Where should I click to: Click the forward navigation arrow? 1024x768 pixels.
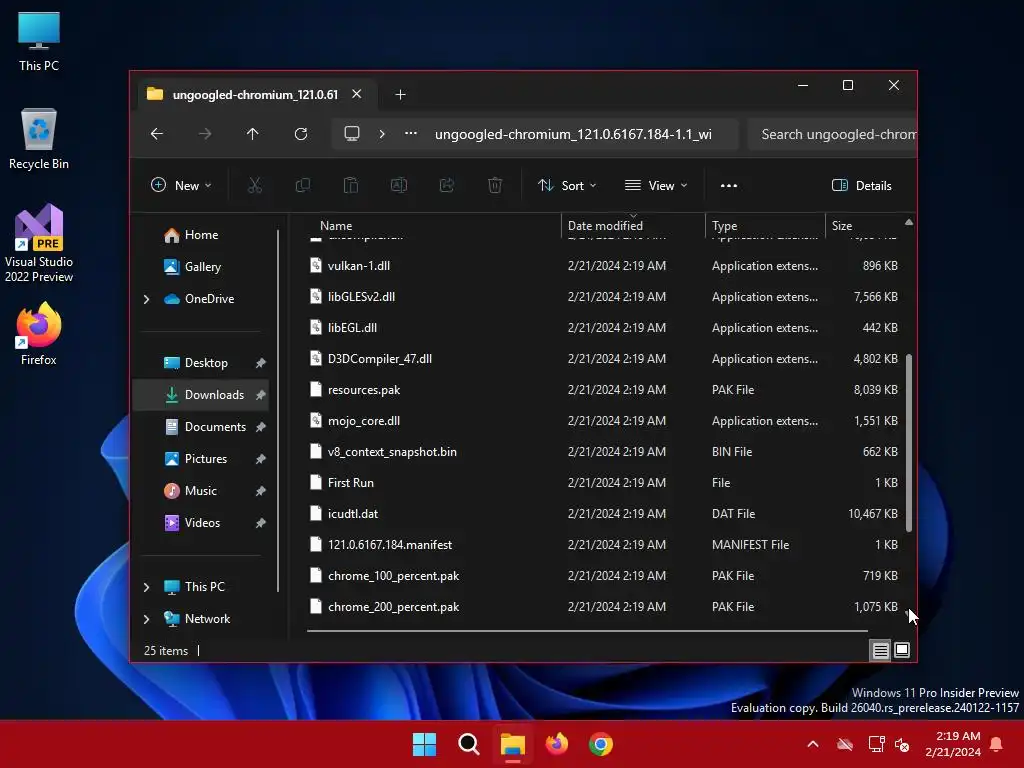[x=205, y=134]
